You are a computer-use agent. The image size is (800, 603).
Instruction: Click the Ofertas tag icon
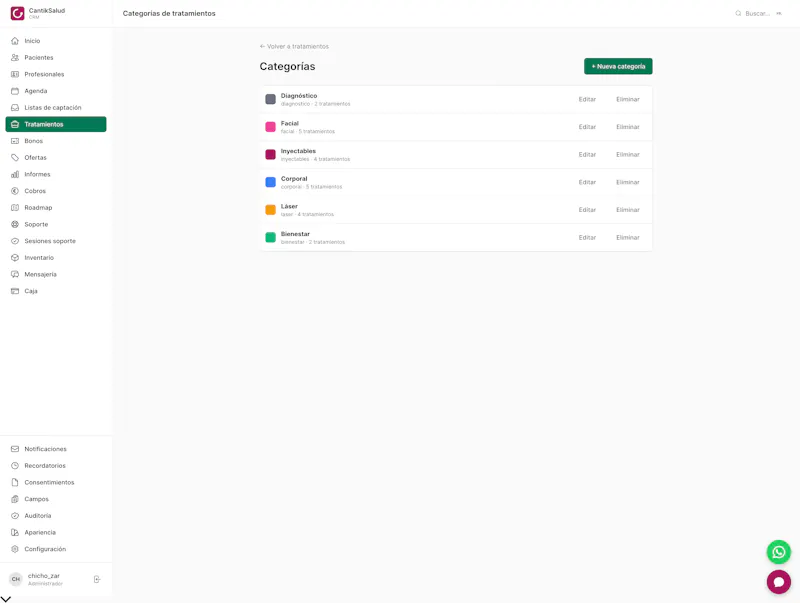tap(15, 158)
